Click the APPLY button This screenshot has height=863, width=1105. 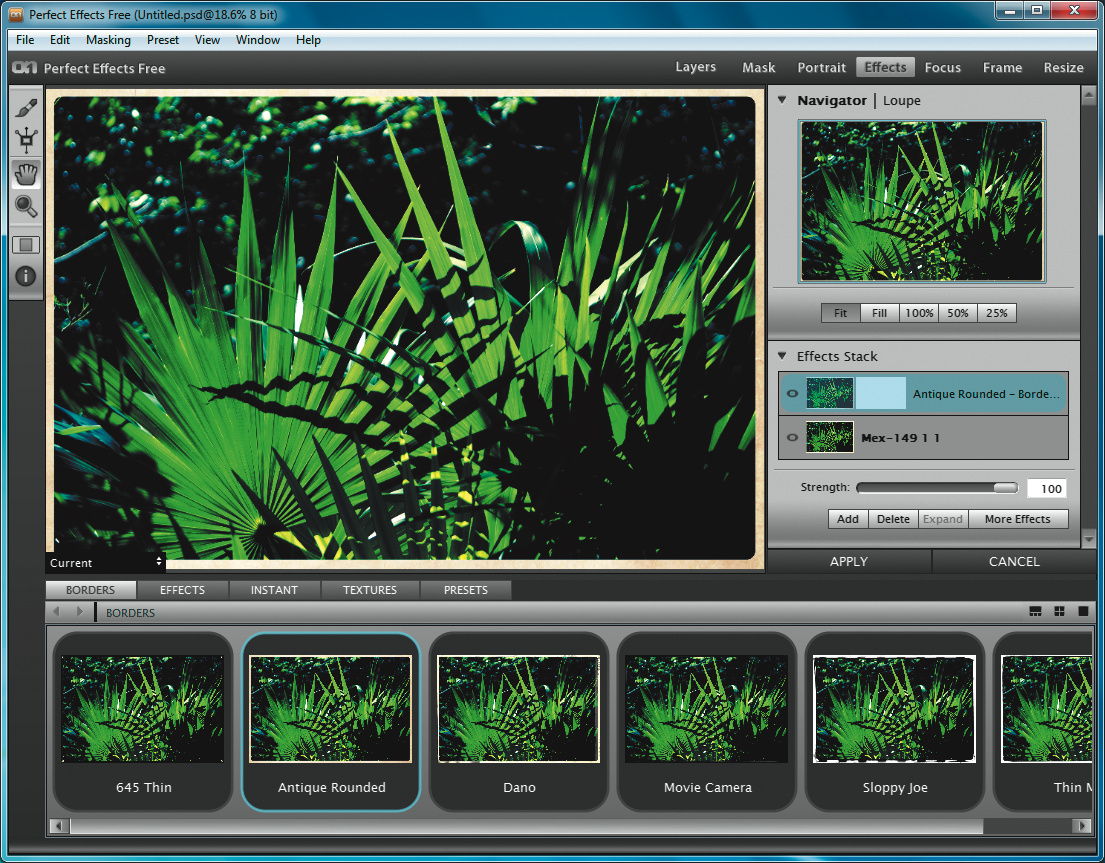[x=849, y=561]
